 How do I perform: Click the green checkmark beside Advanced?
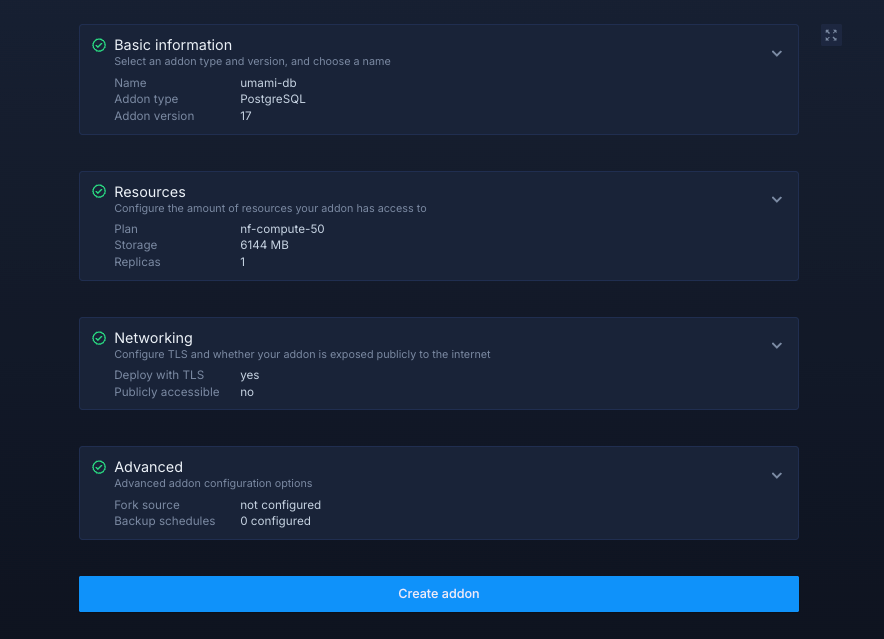coord(99,467)
